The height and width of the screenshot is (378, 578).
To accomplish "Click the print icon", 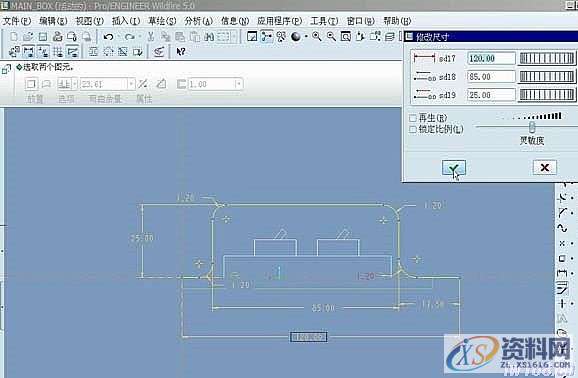I will coord(58,37).
